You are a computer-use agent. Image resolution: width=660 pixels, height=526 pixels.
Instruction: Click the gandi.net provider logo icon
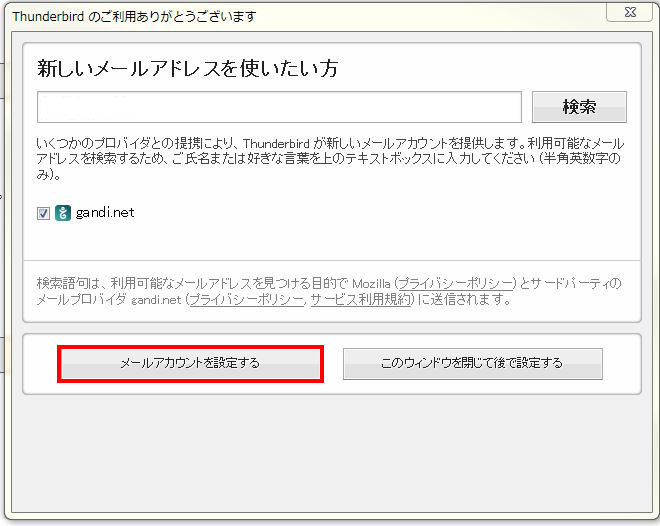pyautogui.click(x=63, y=213)
